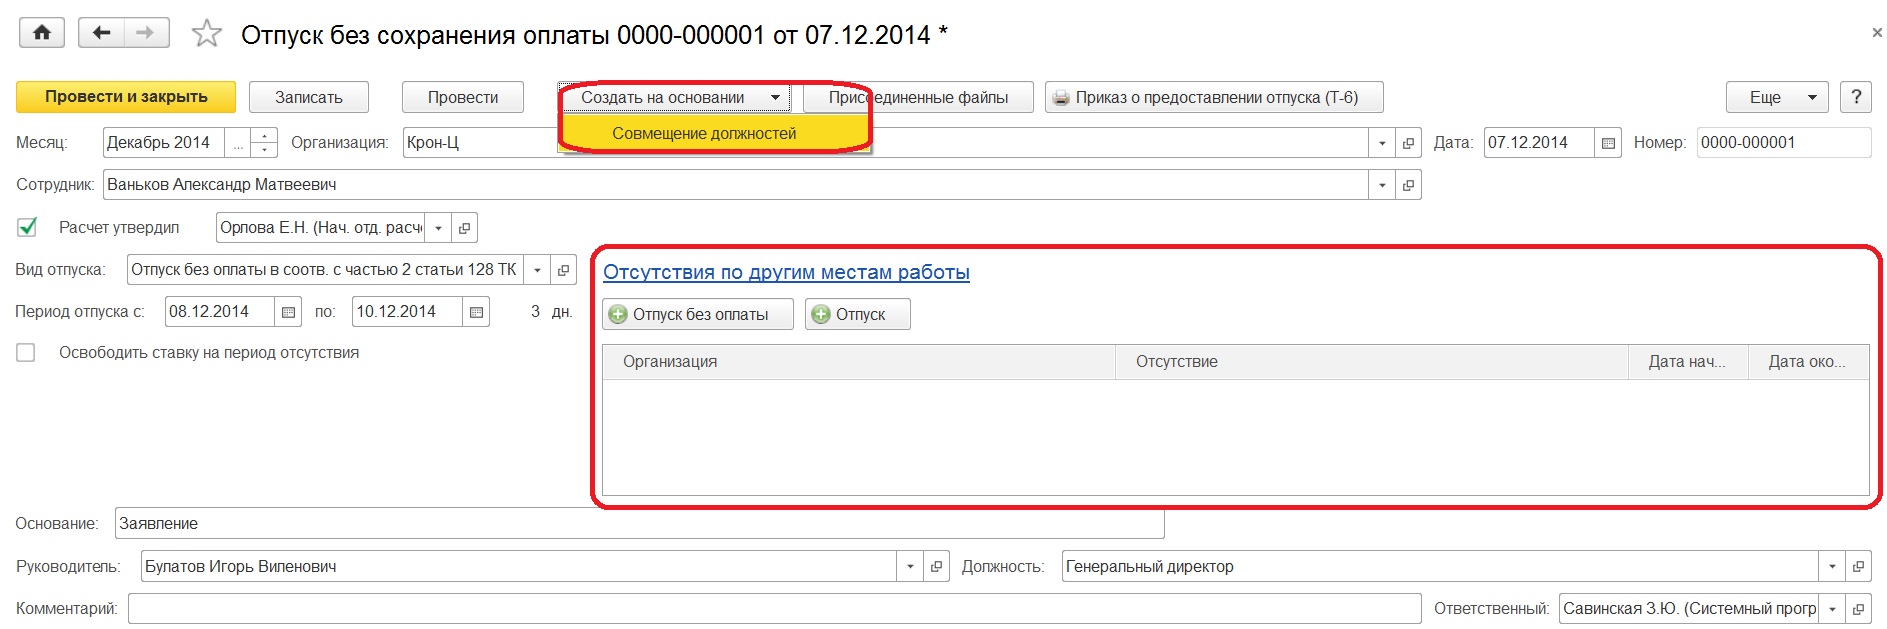Open Создать на основании dropdown
The image size is (1887, 629).
click(x=675, y=97)
